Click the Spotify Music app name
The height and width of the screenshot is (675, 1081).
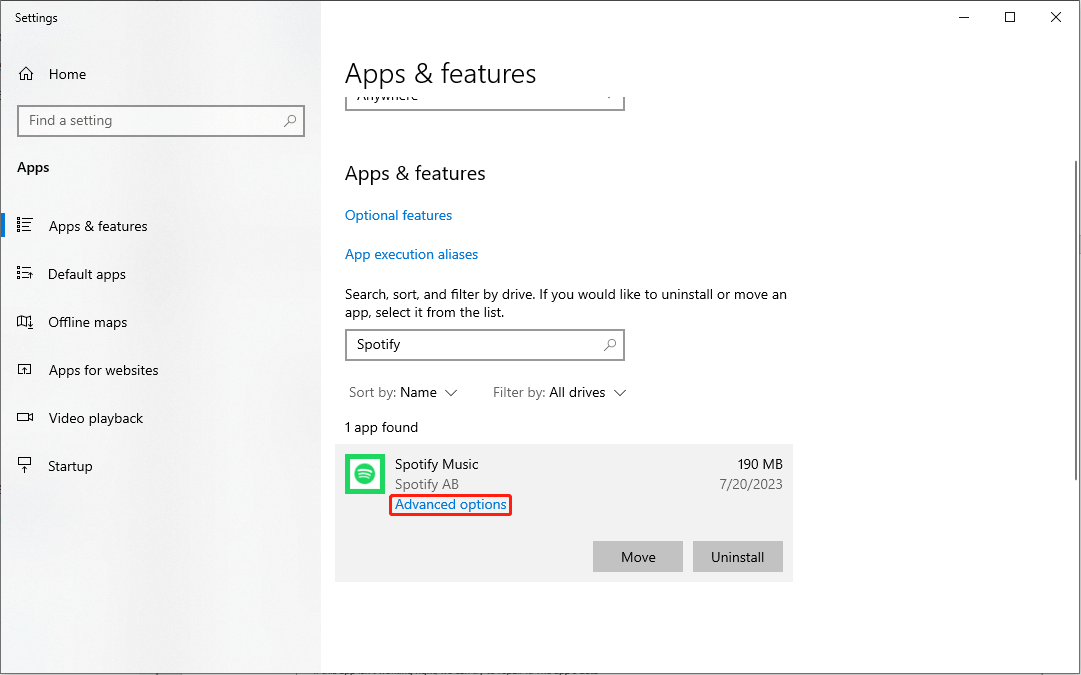(436, 464)
